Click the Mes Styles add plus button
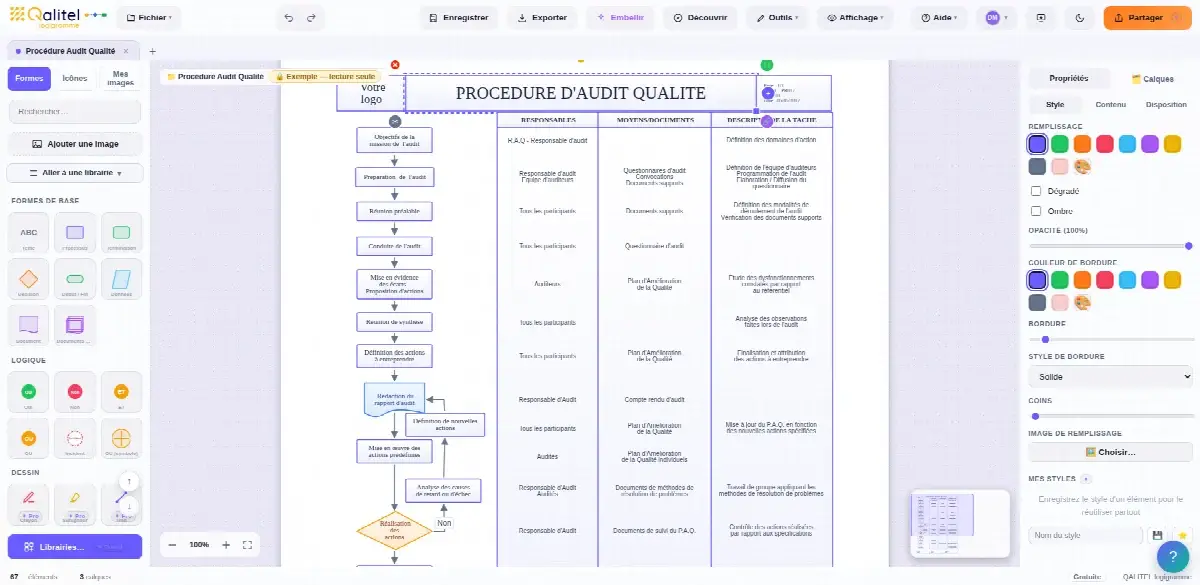The image size is (1200, 585). tap(1086, 479)
